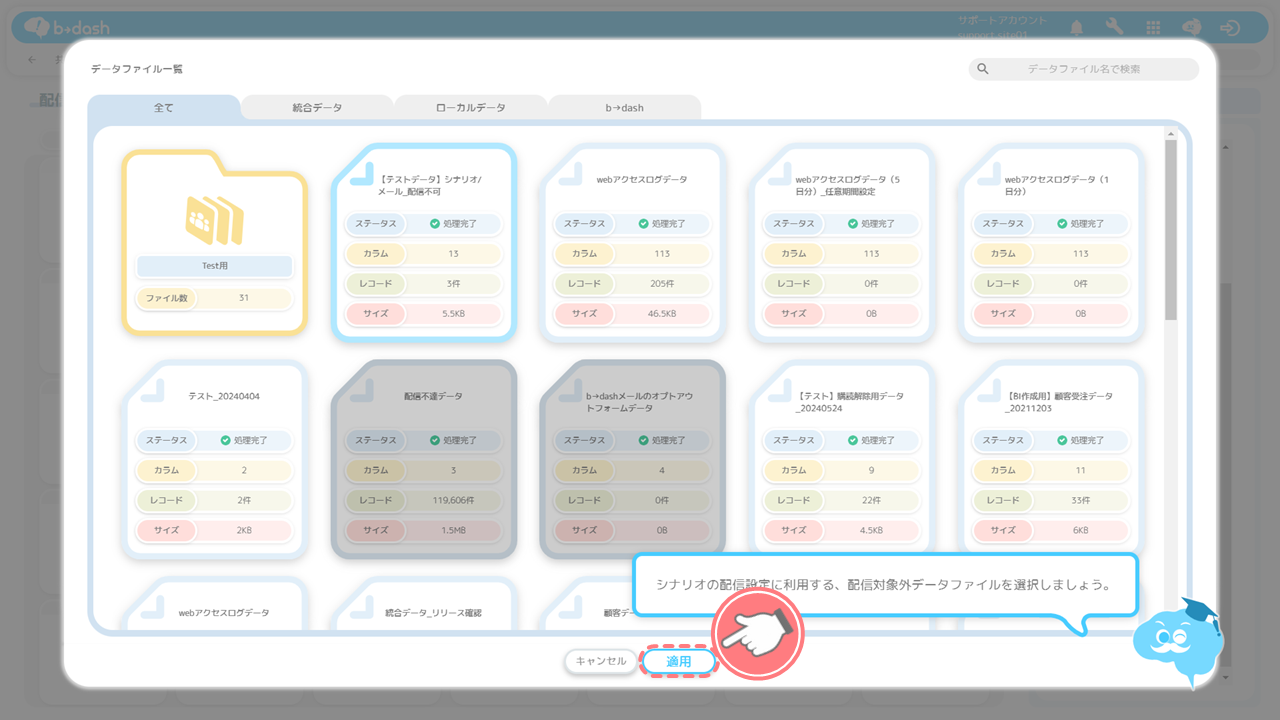The image size is (1280, 720).
Task: Click the 4.5KB size value
Action: point(871,530)
